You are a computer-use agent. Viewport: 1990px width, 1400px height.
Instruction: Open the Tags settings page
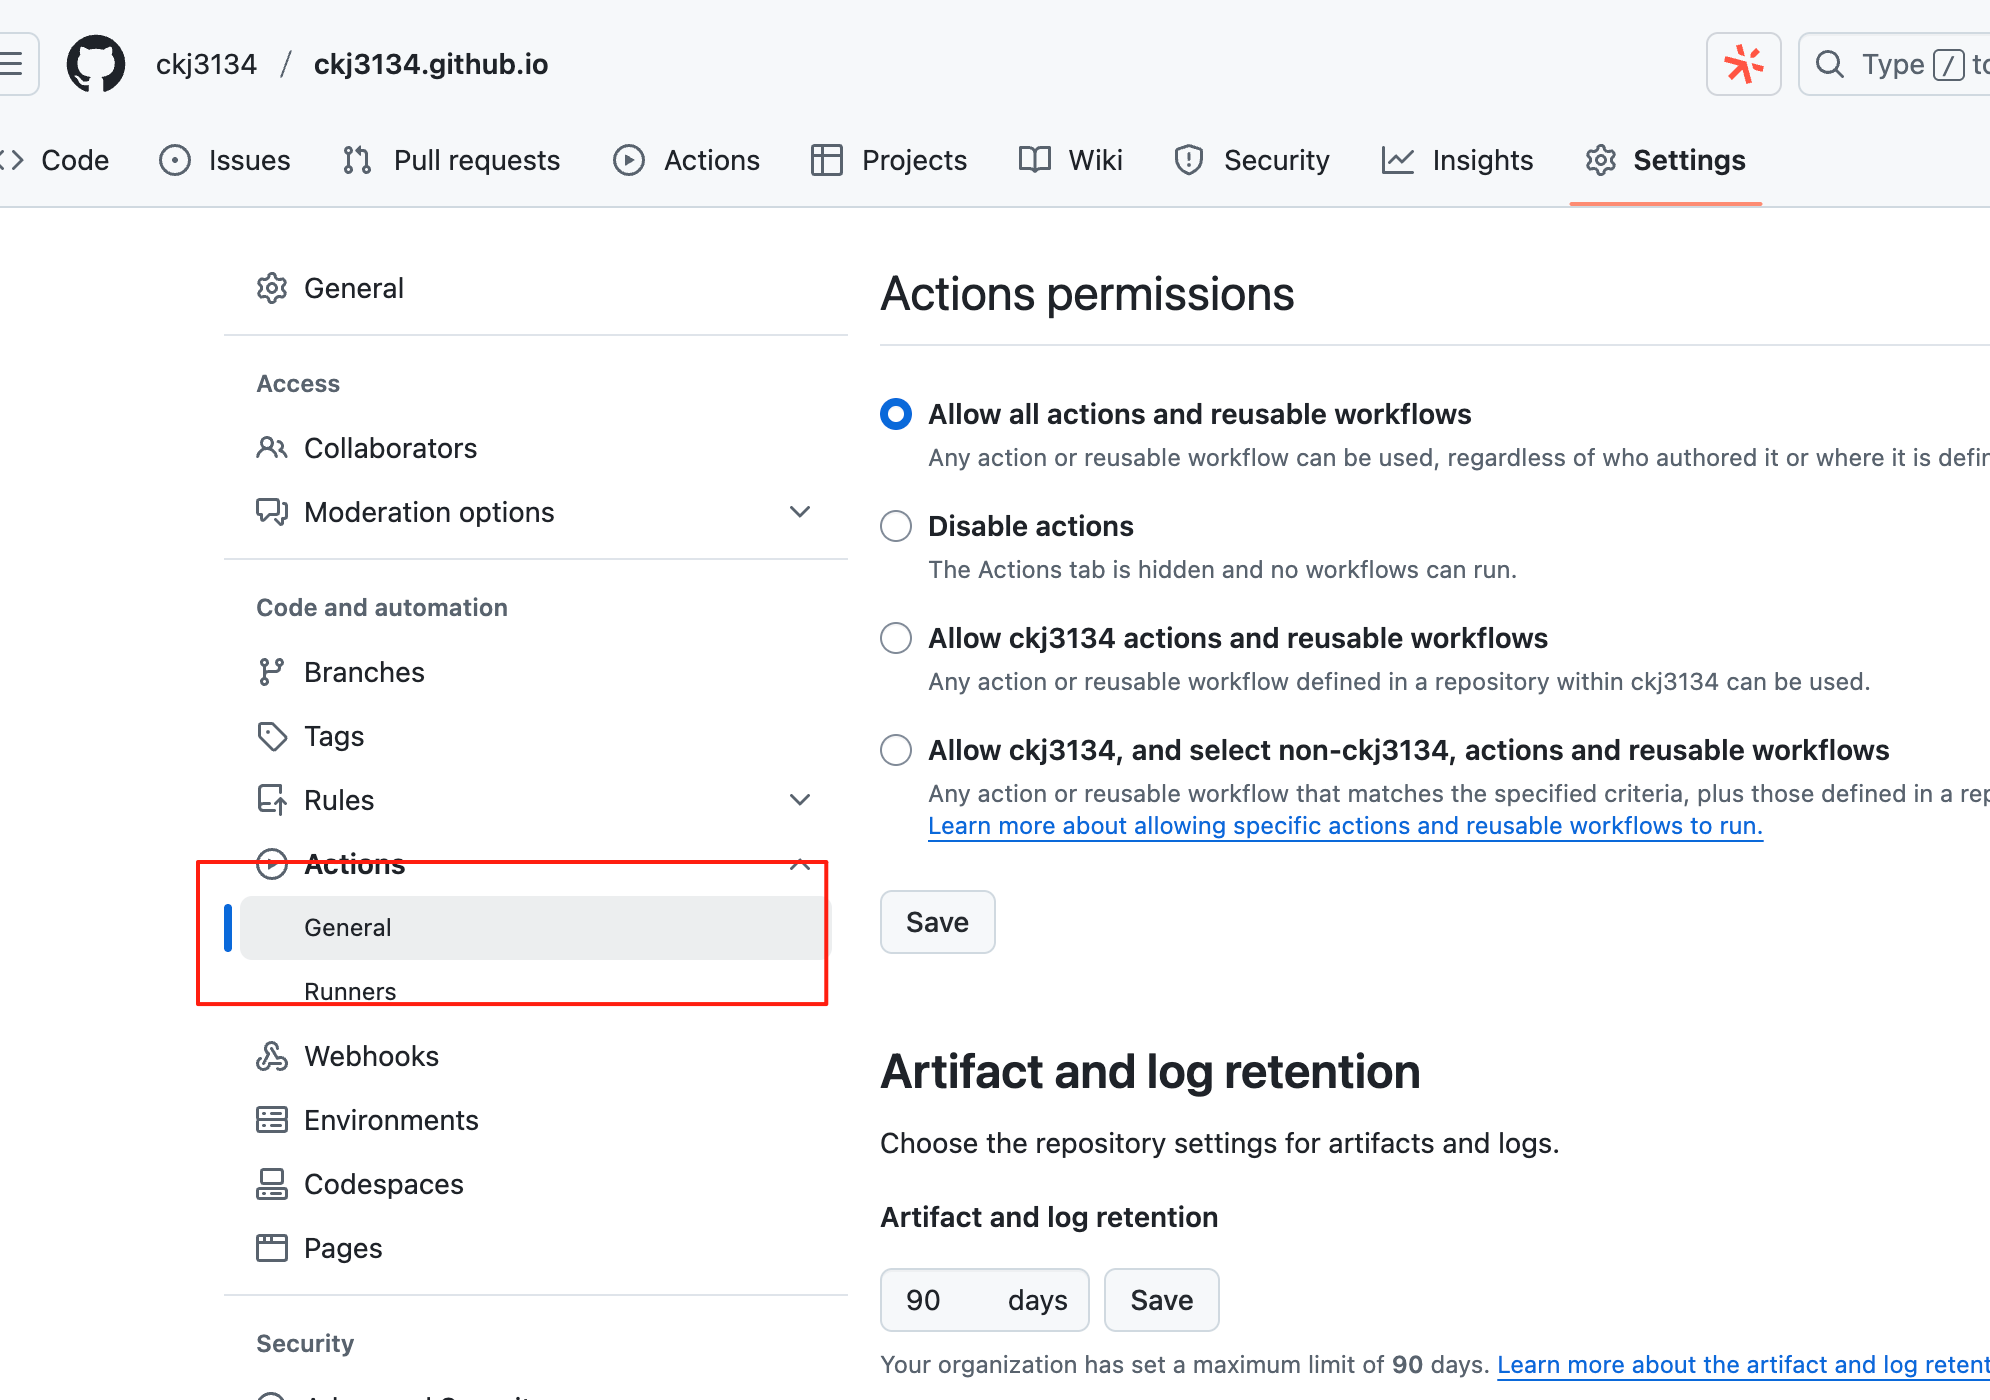tap(334, 736)
